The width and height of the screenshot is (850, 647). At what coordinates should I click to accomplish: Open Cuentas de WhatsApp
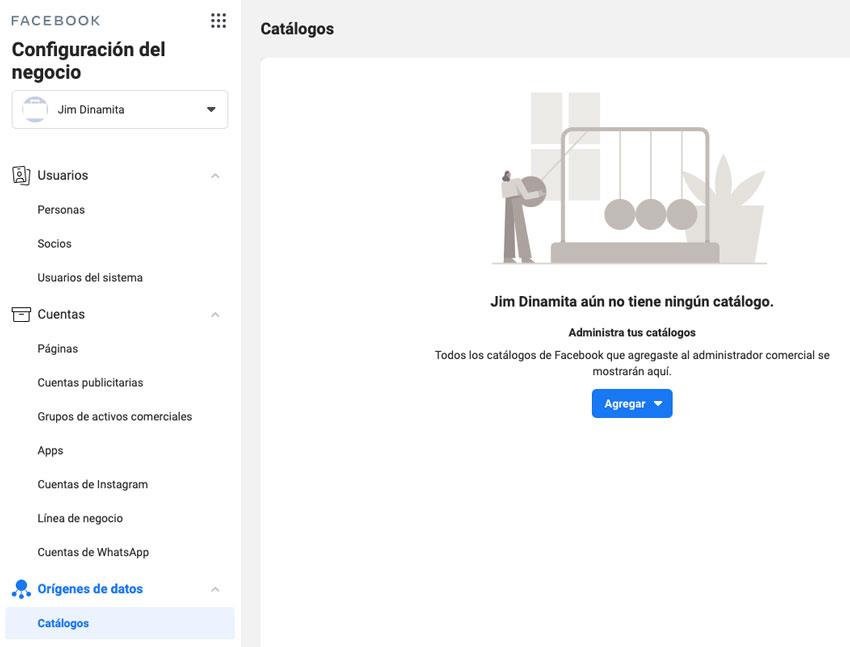point(93,552)
